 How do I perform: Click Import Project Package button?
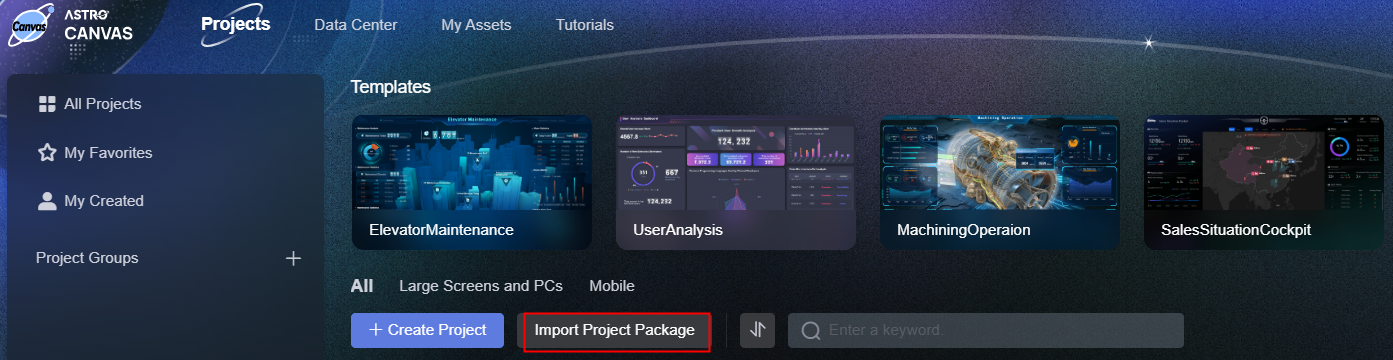point(615,330)
